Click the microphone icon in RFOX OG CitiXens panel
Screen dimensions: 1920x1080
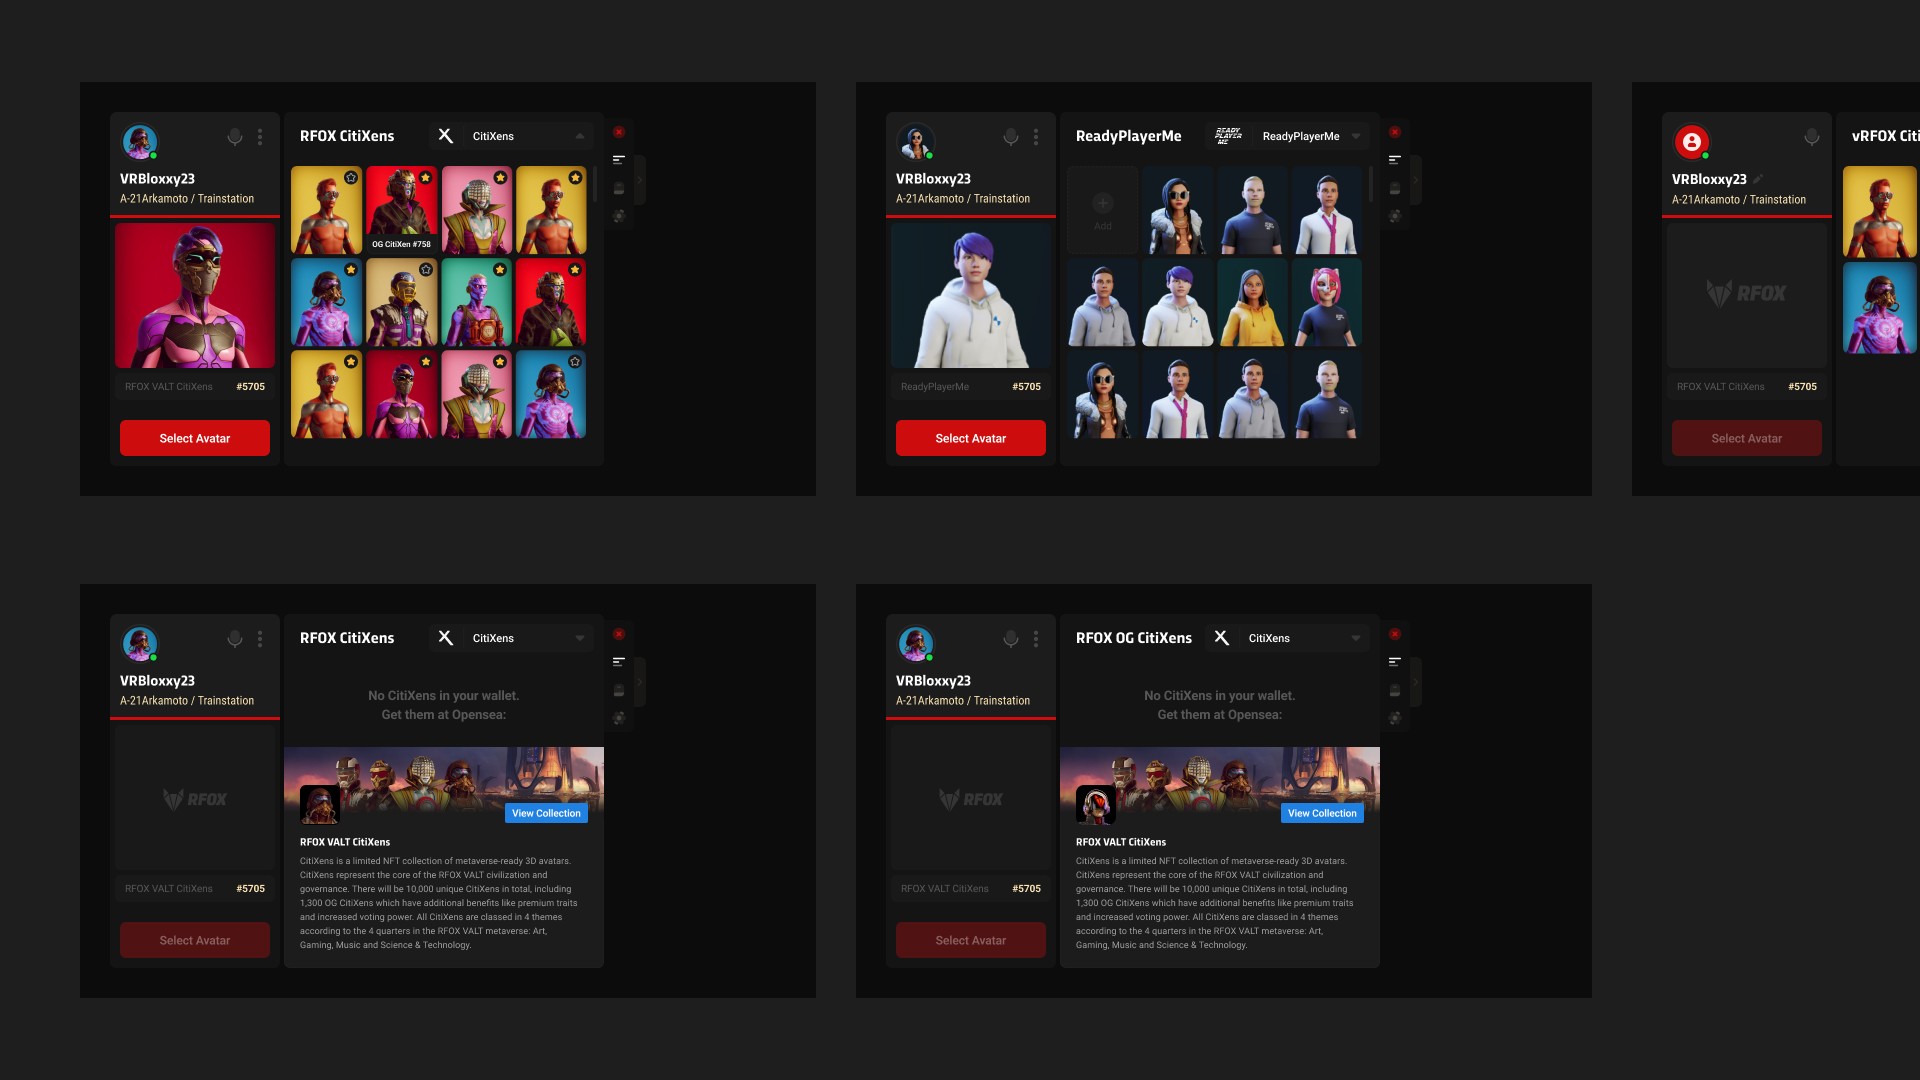tap(1011, 639)
